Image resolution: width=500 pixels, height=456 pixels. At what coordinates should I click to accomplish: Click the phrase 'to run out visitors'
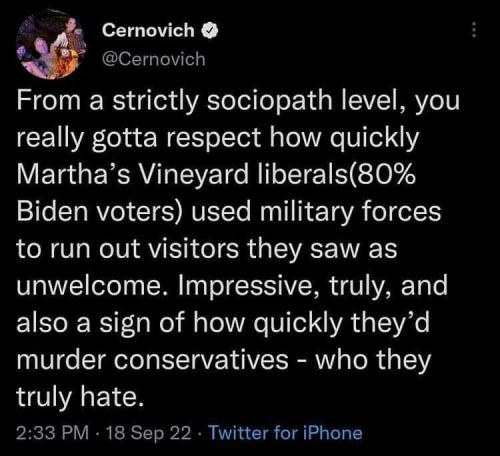[128, 249]
